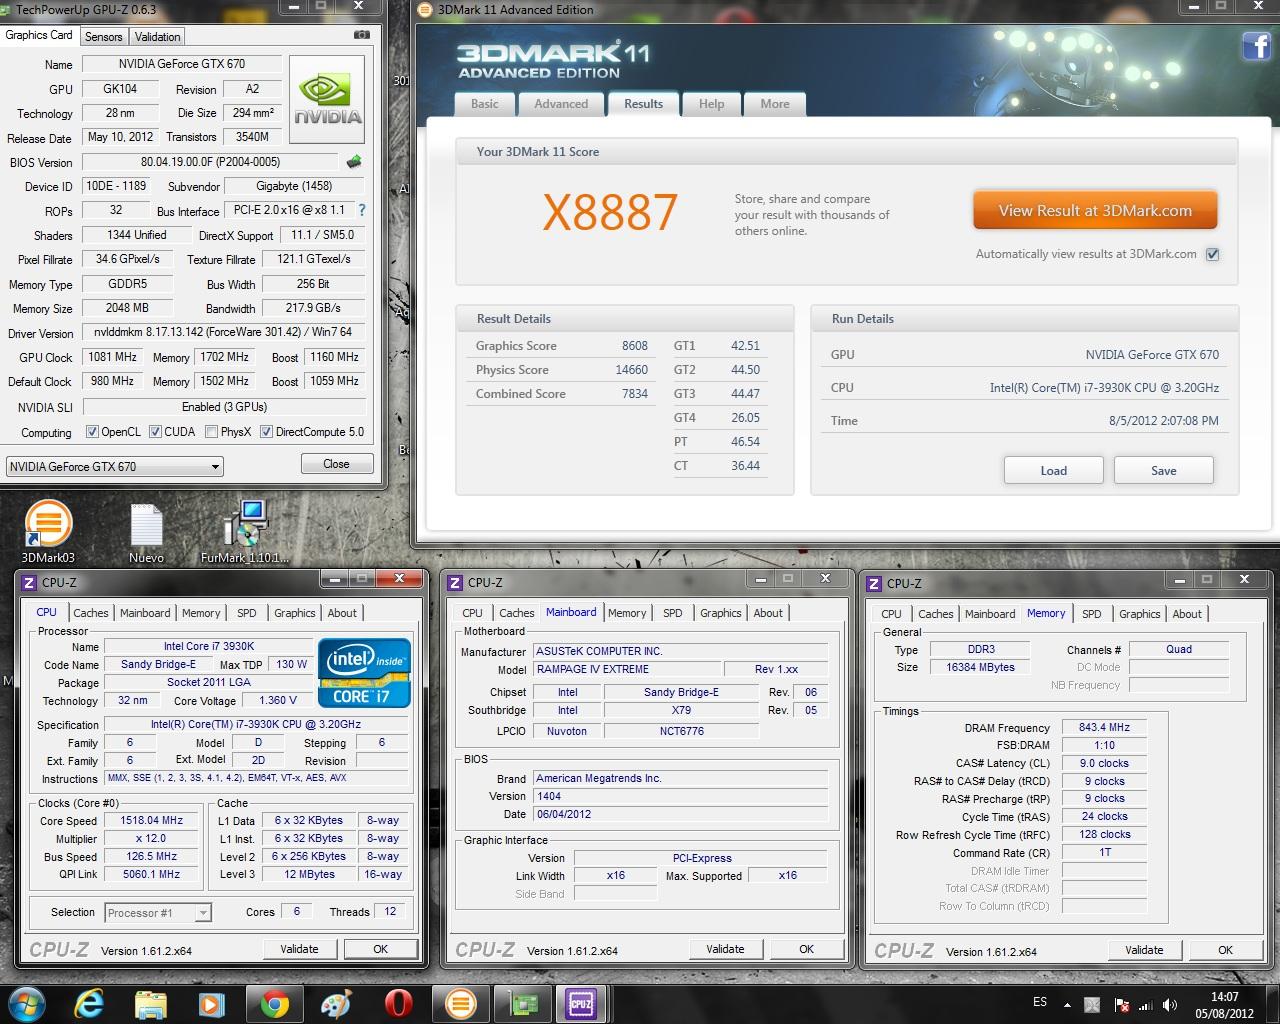Open the Facebook icon in 3DMark 11
The width and height of the screenshot is (1280, 1024).
(1255, 46)
